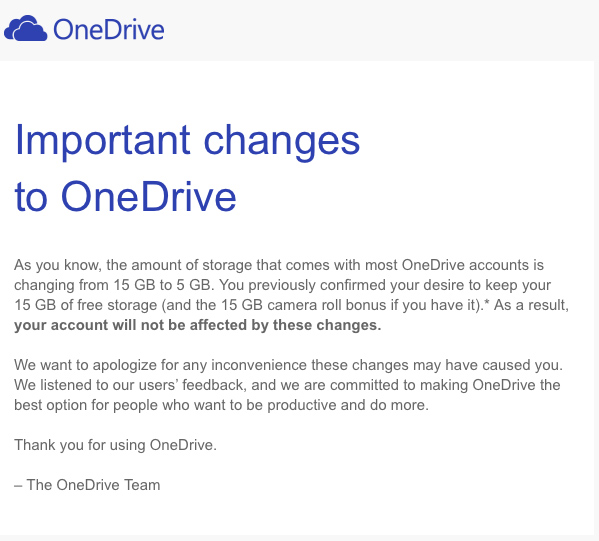The image size is (599, 541).
Task: Click "As a result," at the paragraph's line end
Action: coord(531,305)
